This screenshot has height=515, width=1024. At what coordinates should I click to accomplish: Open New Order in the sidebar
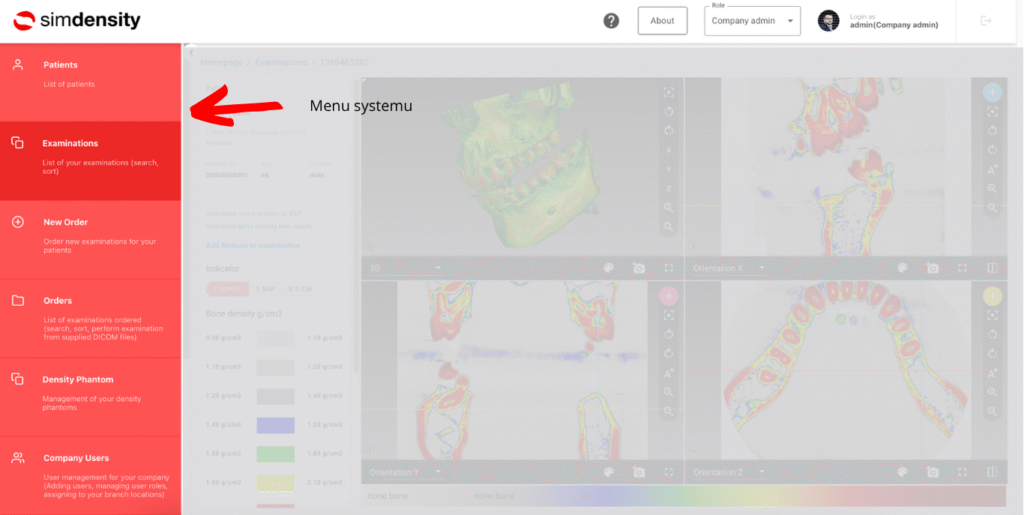tap(90, 235)
